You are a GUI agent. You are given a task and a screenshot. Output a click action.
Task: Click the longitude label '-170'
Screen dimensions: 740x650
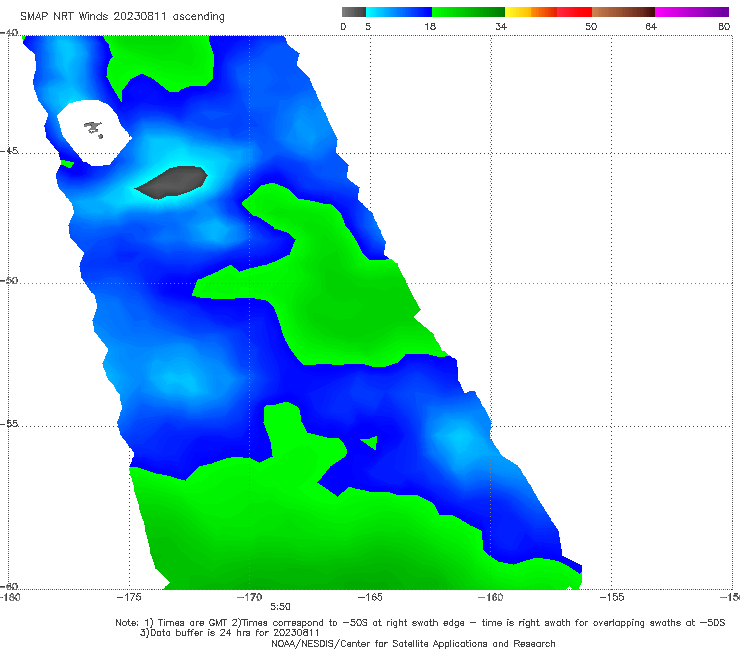250,597
